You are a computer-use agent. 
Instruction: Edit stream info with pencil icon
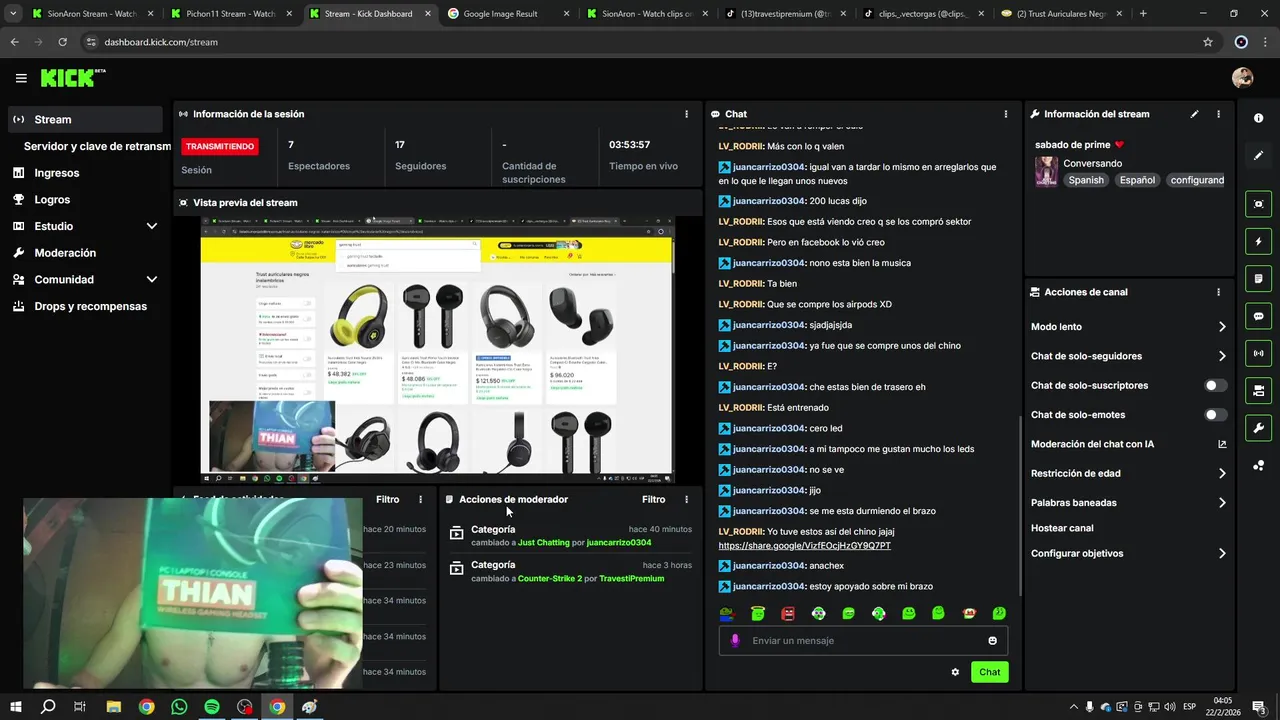click(x=1194, y=114)
